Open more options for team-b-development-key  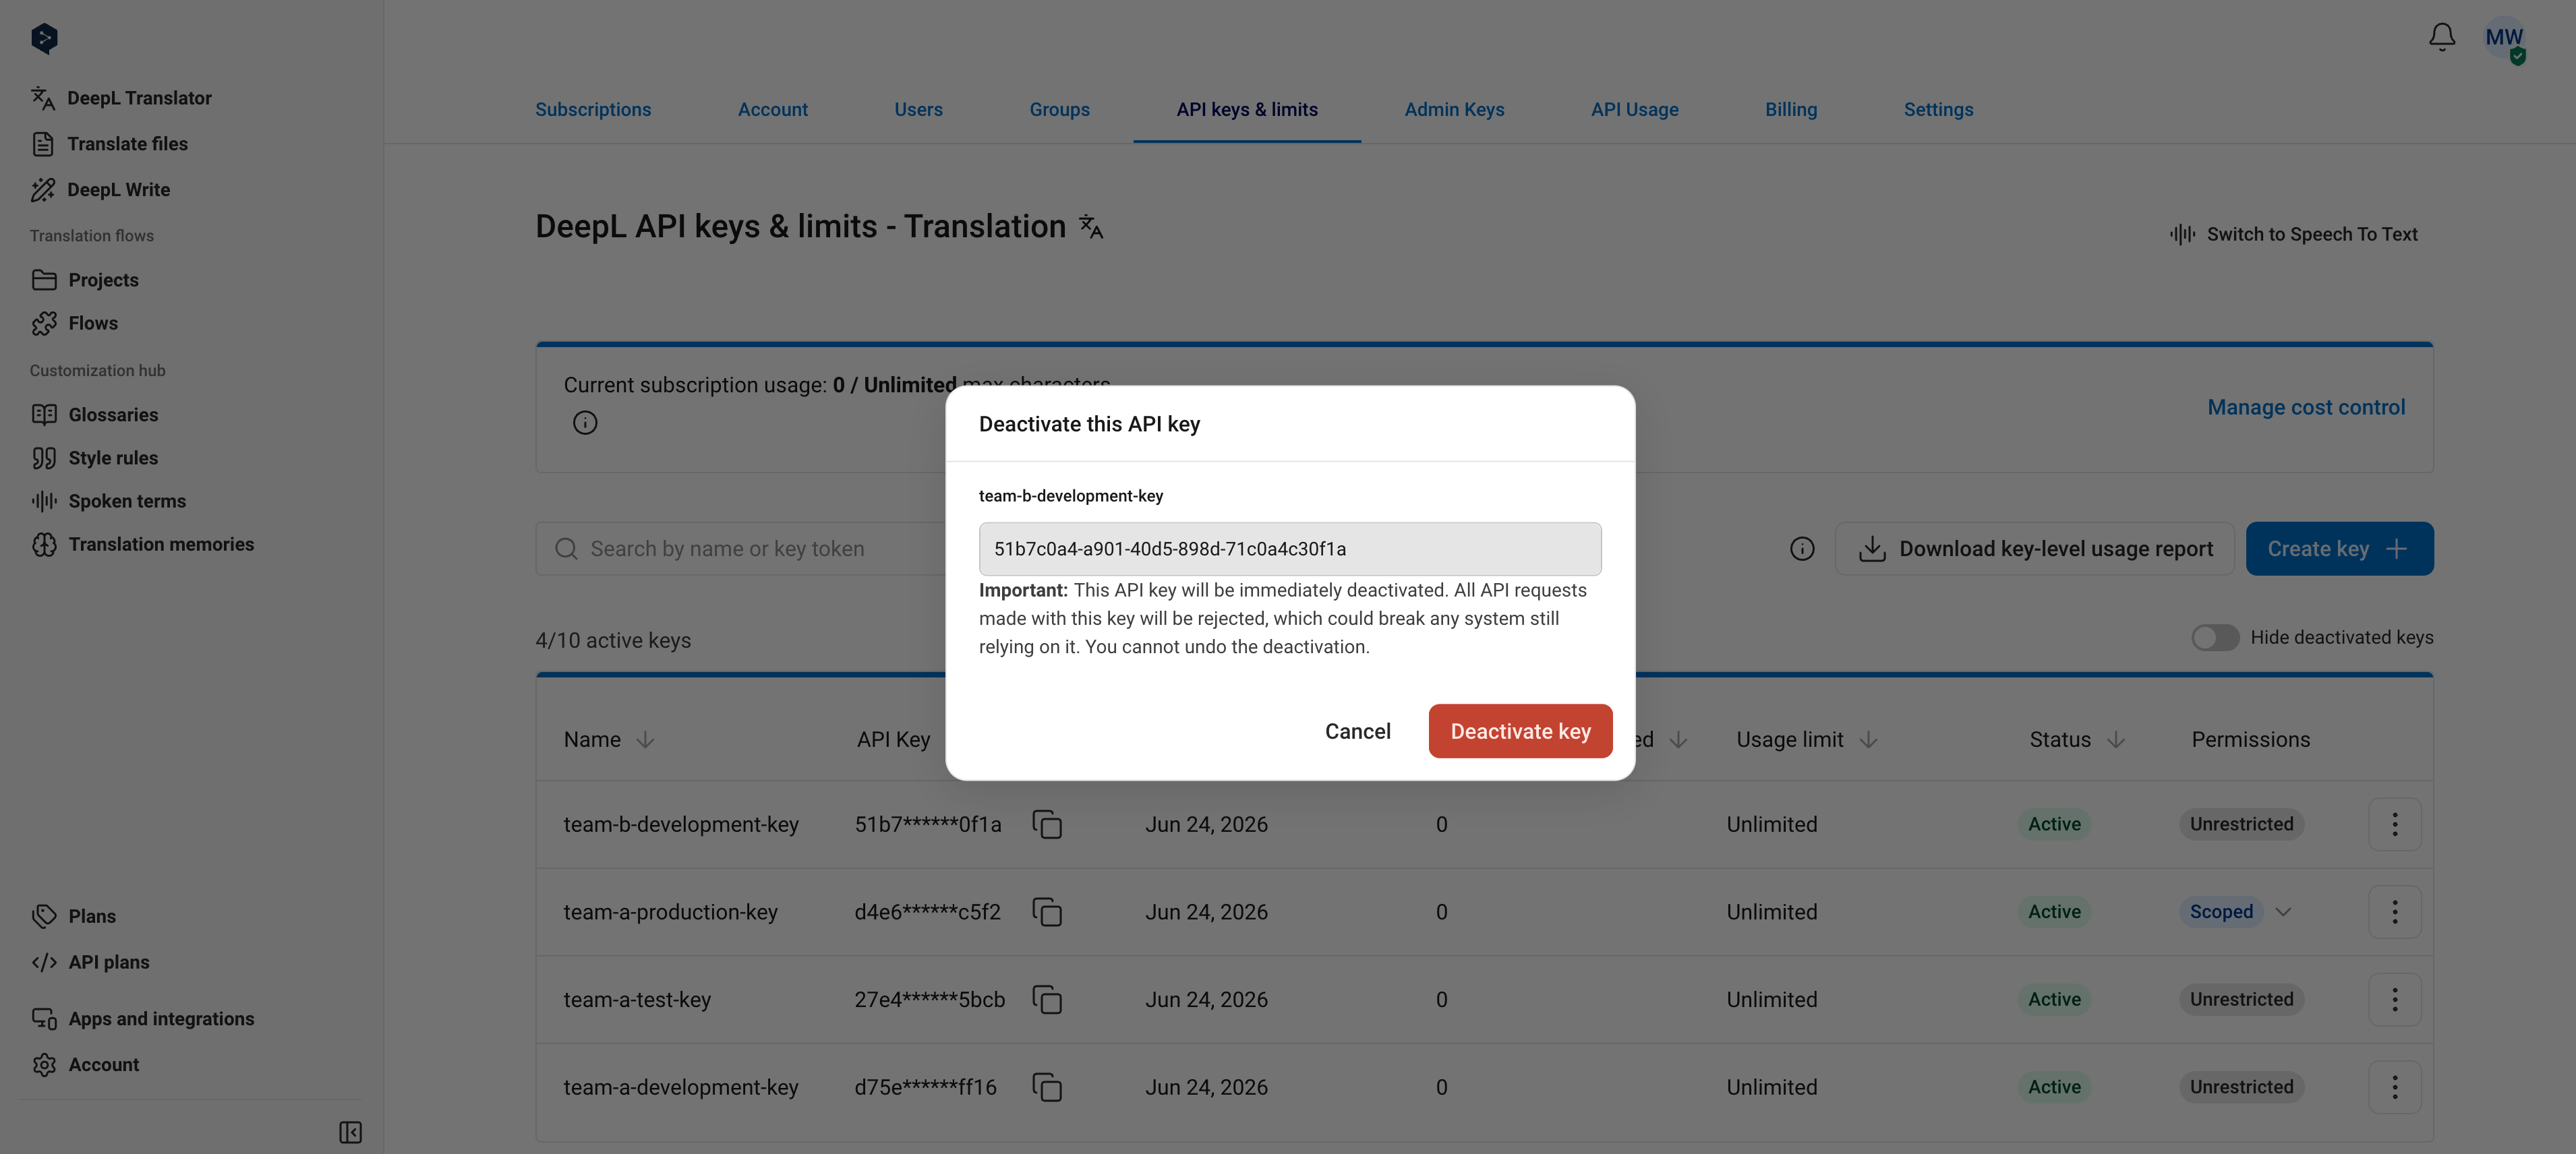[x=2395, y=824]
